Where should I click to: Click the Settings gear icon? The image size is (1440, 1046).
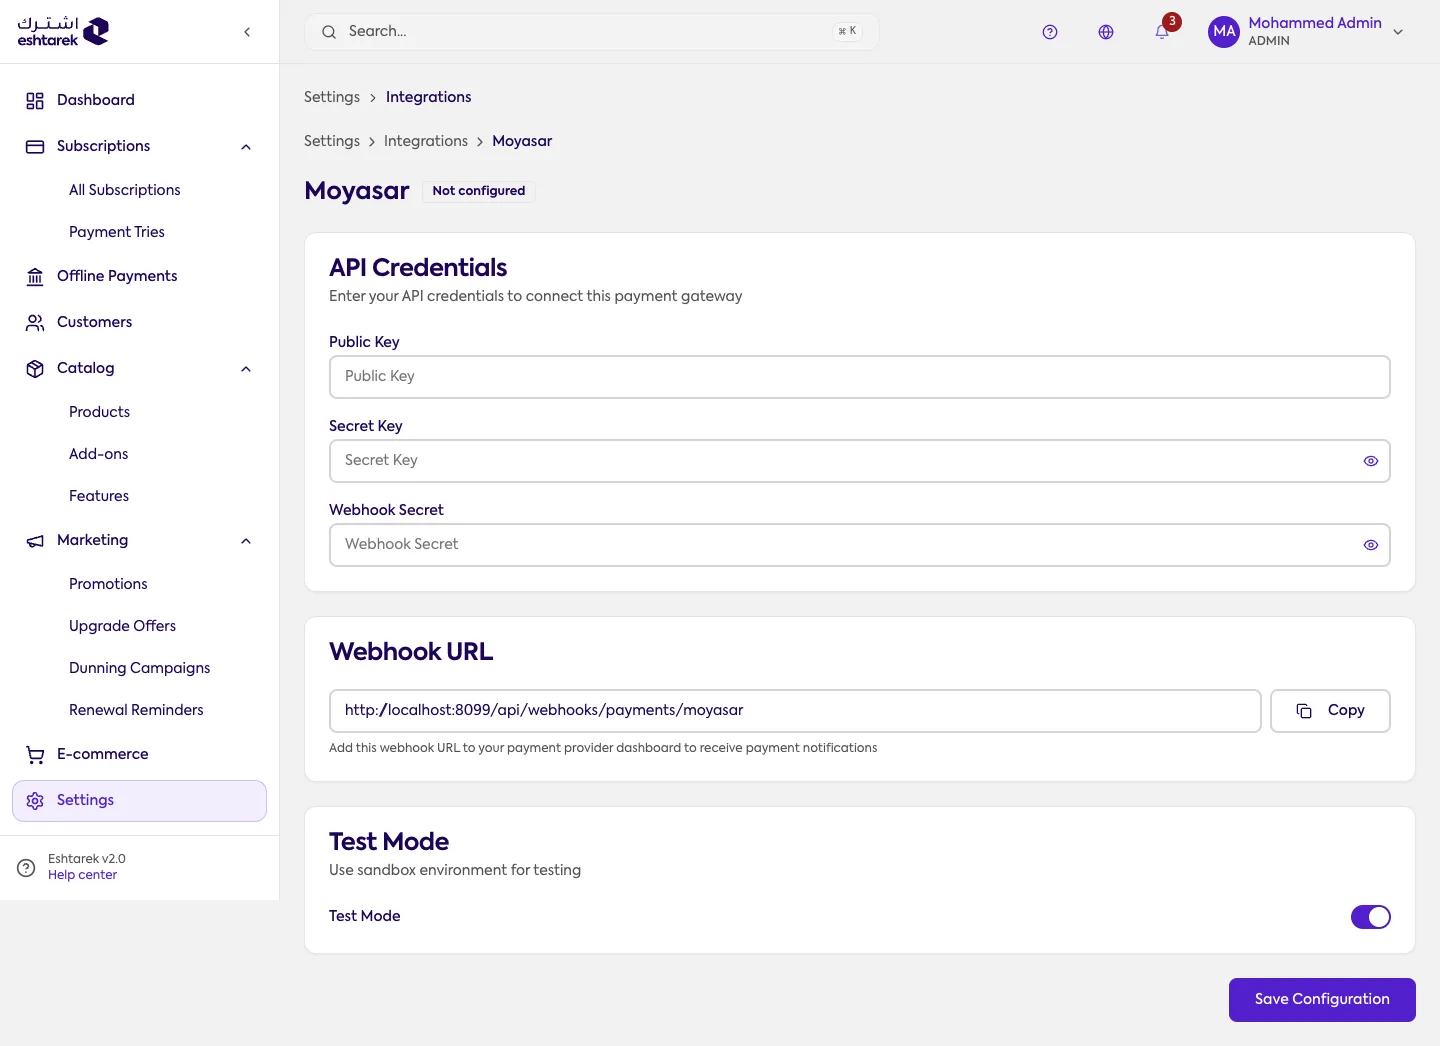click(35, 800)
